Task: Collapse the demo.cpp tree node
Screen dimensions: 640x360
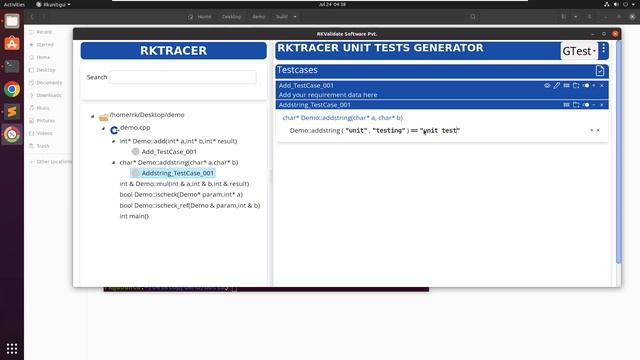Action: 103,129
